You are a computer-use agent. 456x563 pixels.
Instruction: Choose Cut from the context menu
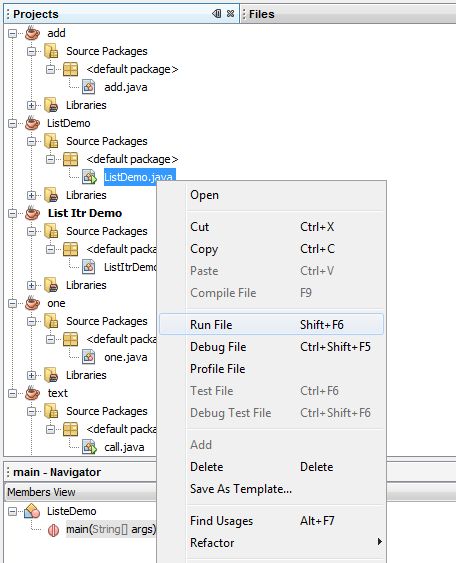pos(271,227)
